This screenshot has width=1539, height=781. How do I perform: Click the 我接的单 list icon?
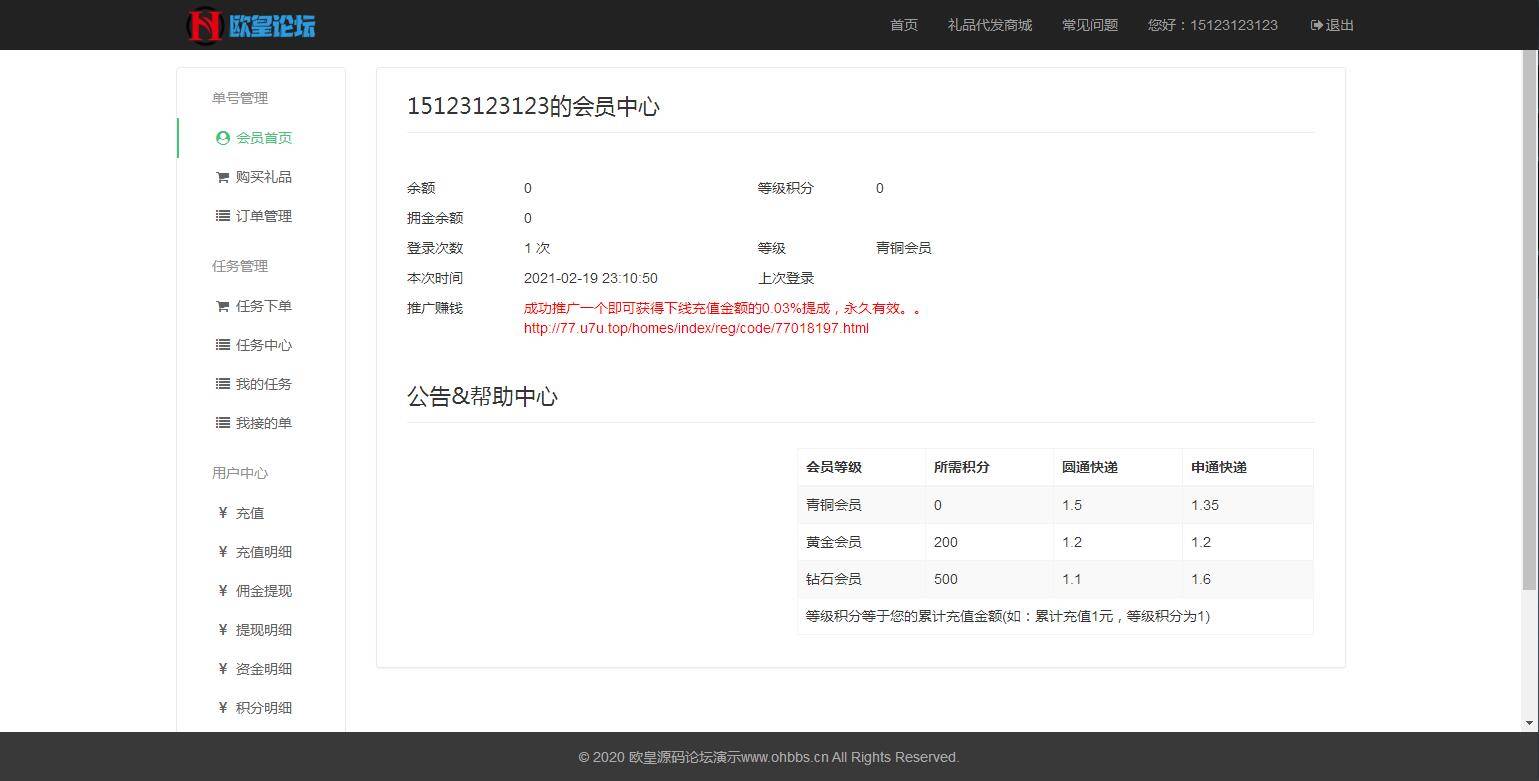pos(222,423)
